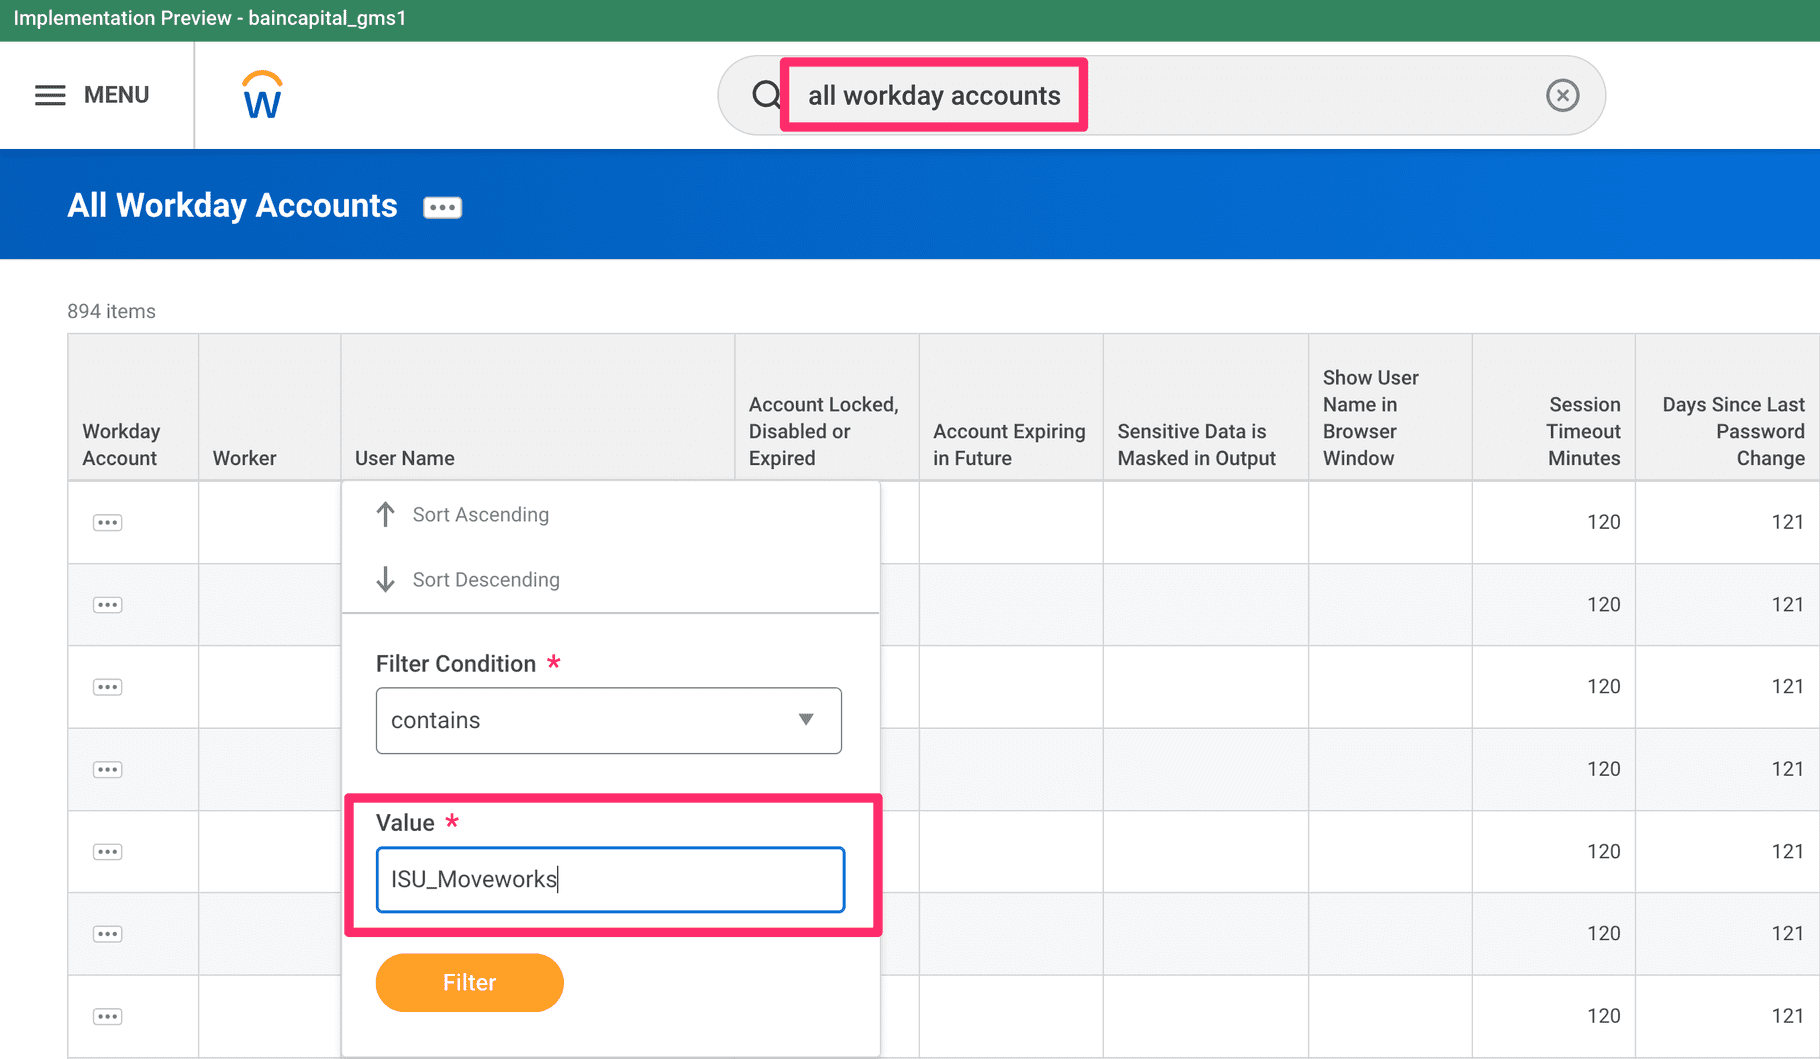Click the Account Locked, Disabled or Expired header
The height and width of the screenshot is (1059, 1820).
pos(827,408)
